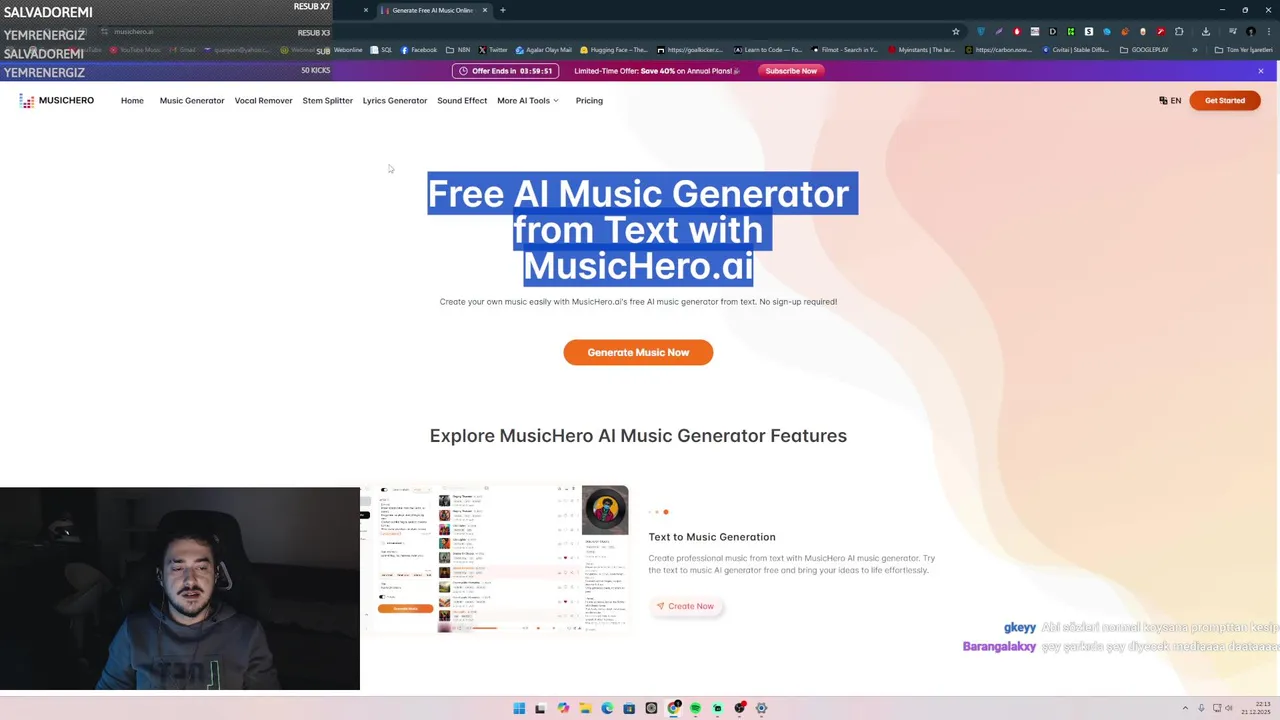This screenshot has height=720, width=1280.
Task: Open the Agalar Olayı Mail bookmark
Action: coord(544,50)
